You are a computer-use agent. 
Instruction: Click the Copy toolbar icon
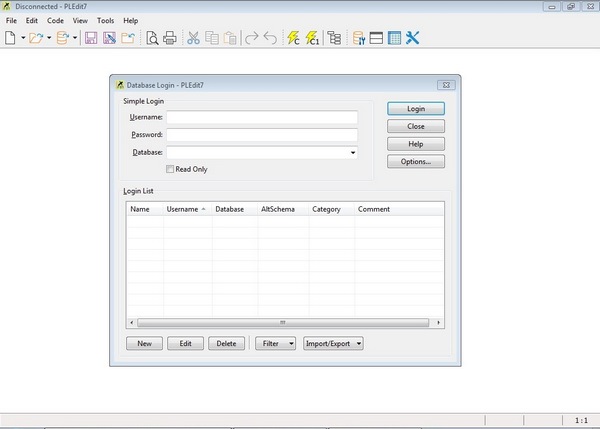pyautogui.click(x=212, y=38)
